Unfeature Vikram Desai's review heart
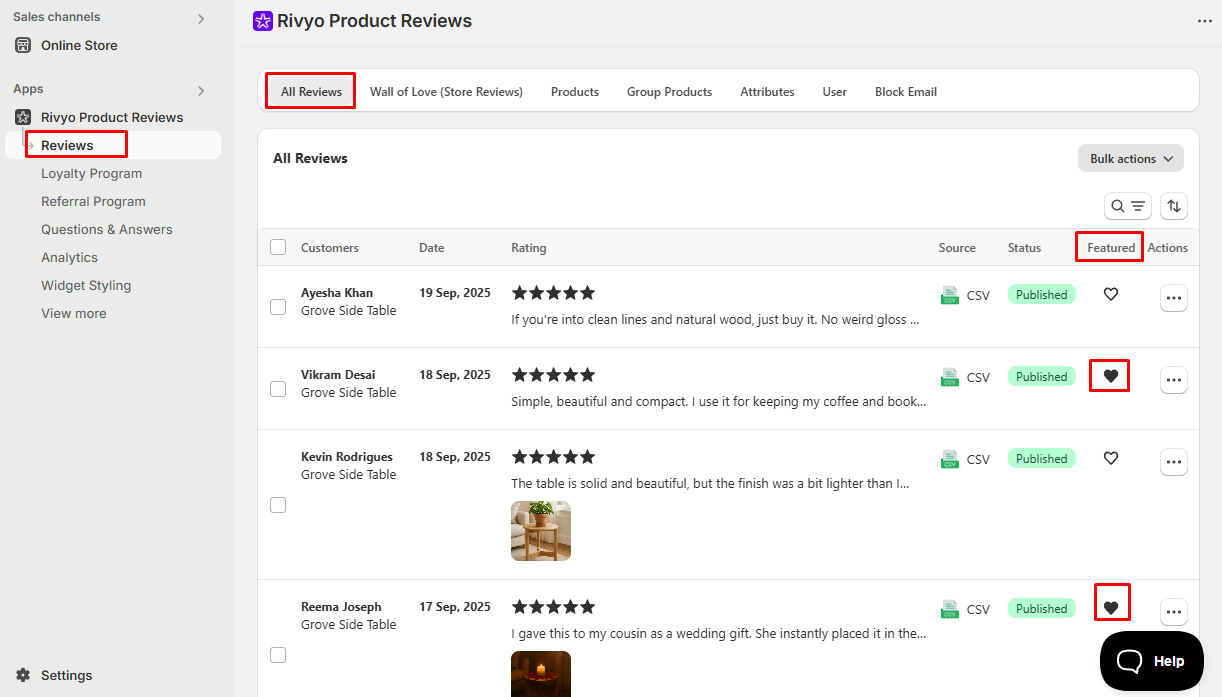This screenshot has width=1222, height=697. click(1110, 376)
